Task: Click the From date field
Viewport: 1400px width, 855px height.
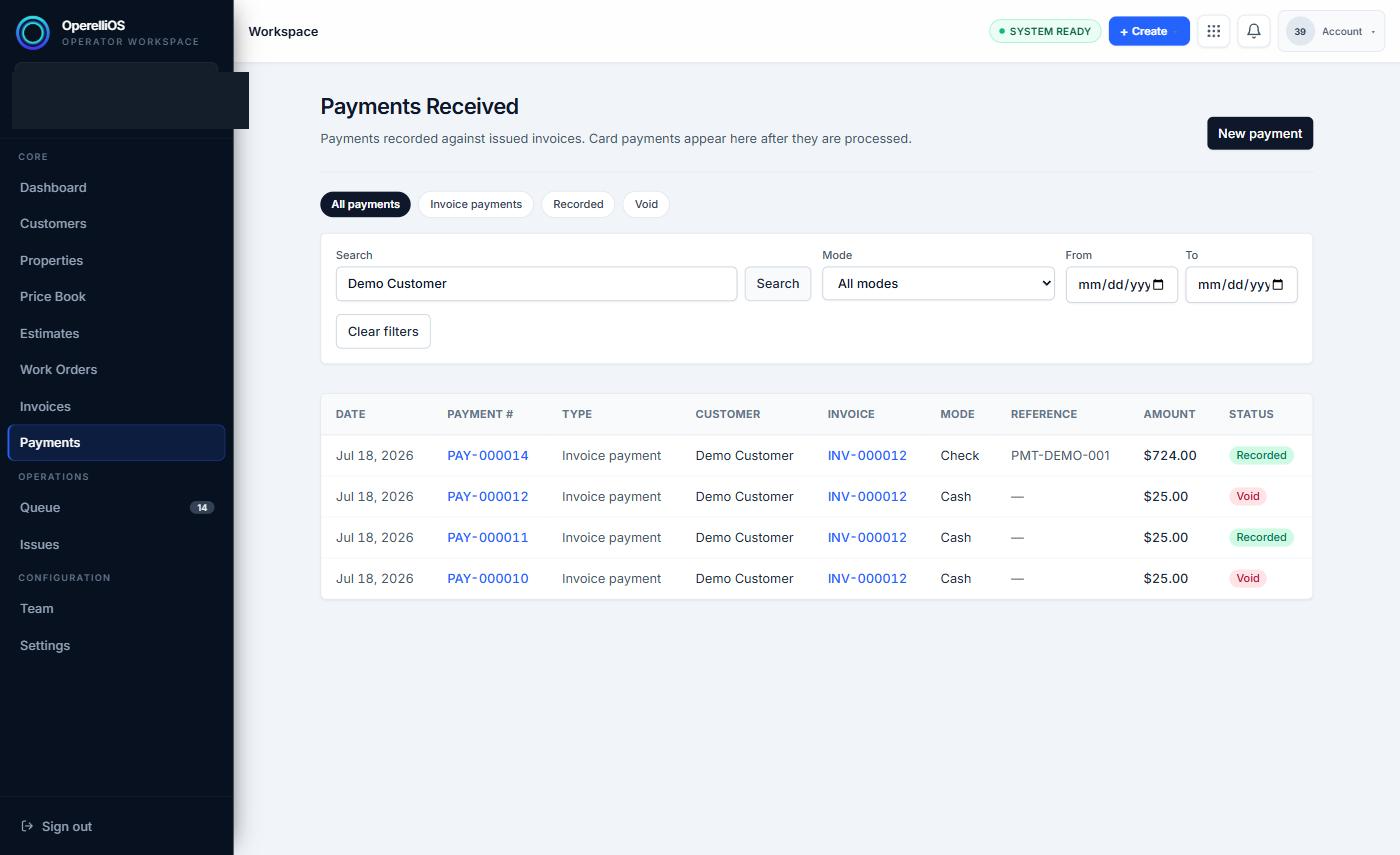Action: tap(1122, 284)
